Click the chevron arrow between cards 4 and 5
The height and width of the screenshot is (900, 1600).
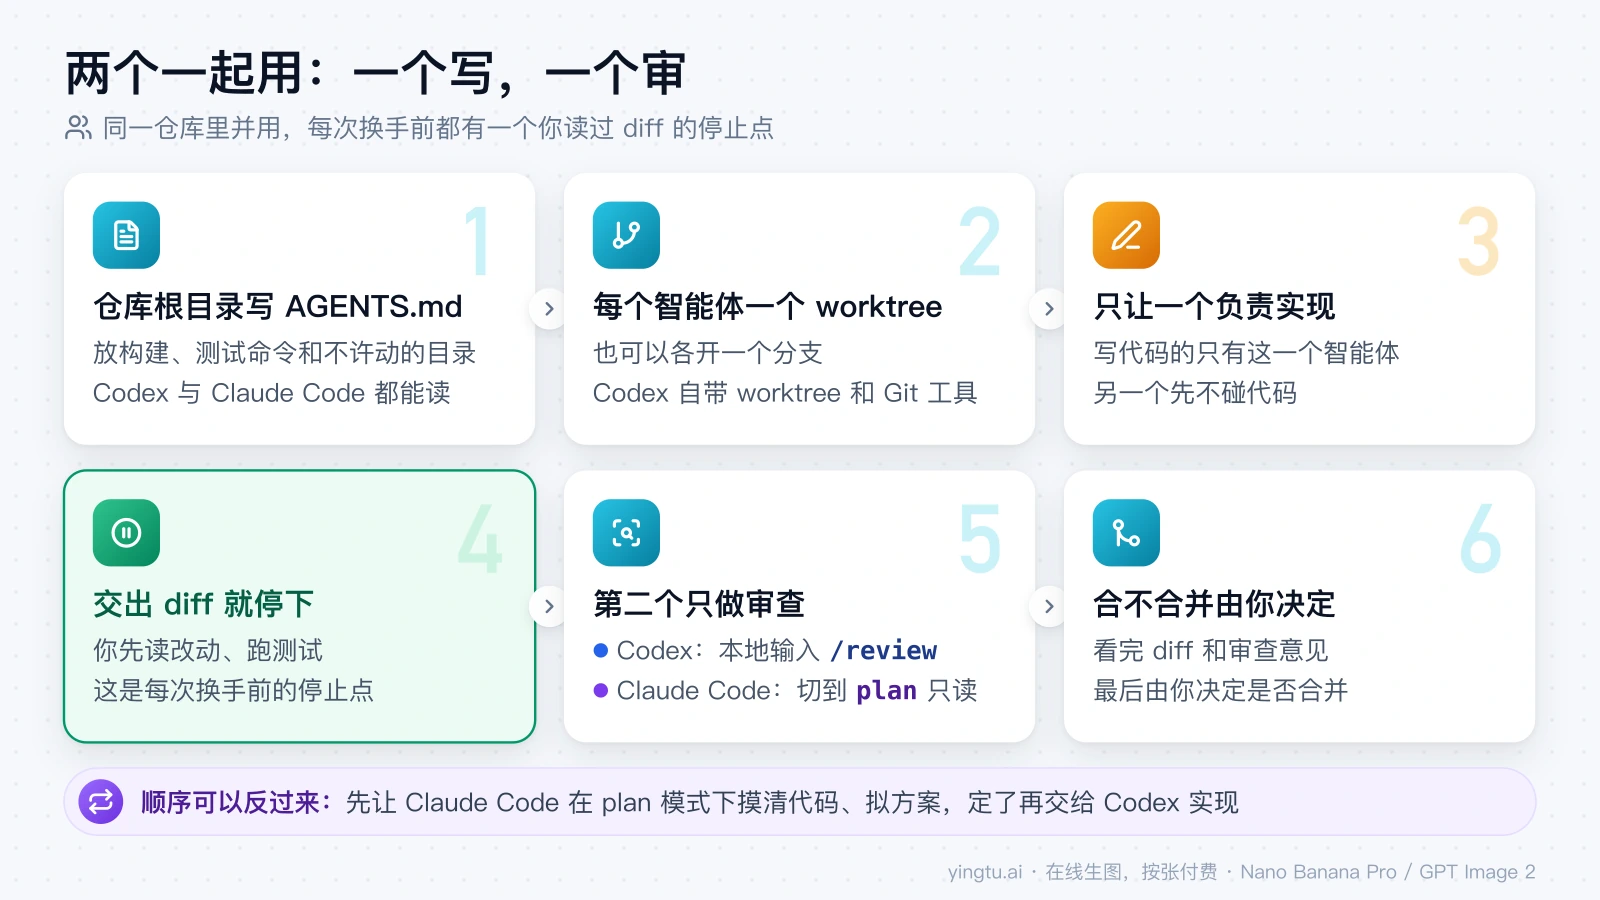coord(549,606)
